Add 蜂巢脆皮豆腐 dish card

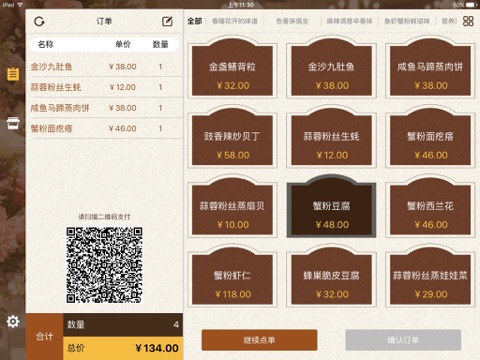point(331,277)
